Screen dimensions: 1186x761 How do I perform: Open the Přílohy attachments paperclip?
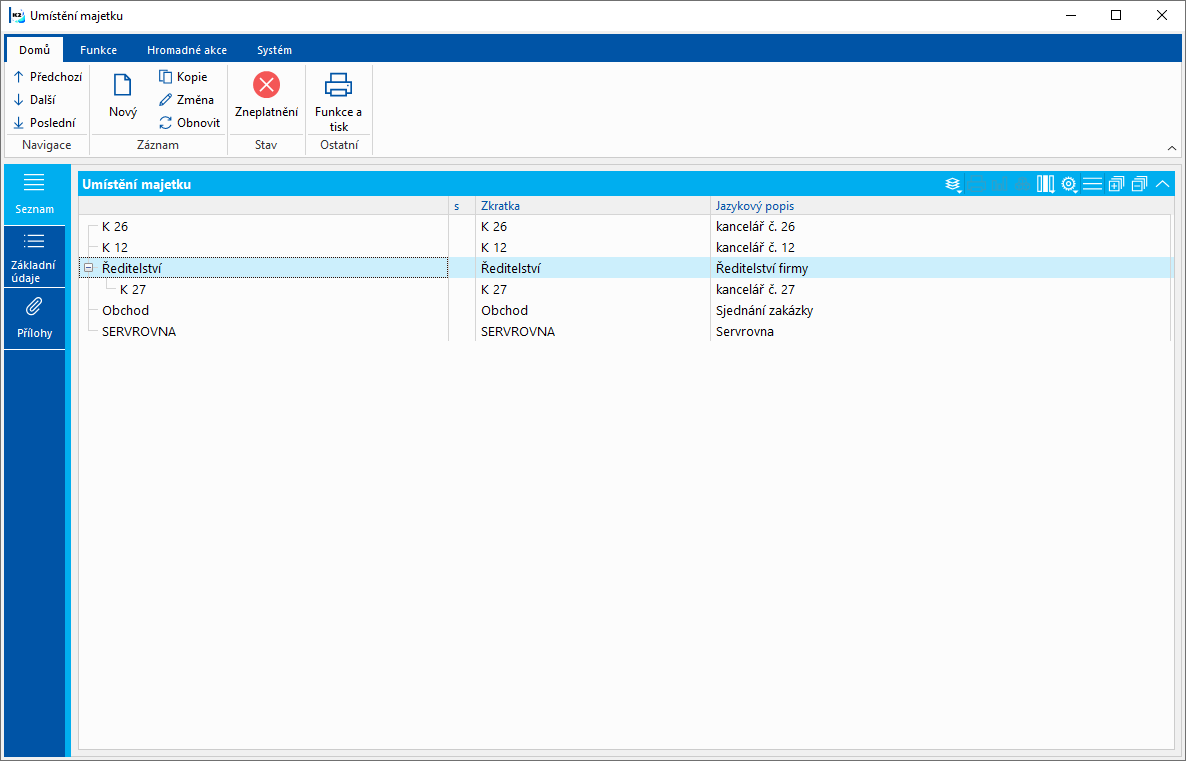[34, 306]
